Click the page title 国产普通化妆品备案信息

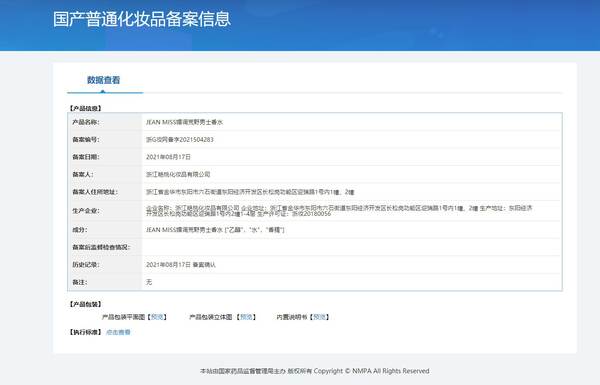tap(142, 19)
